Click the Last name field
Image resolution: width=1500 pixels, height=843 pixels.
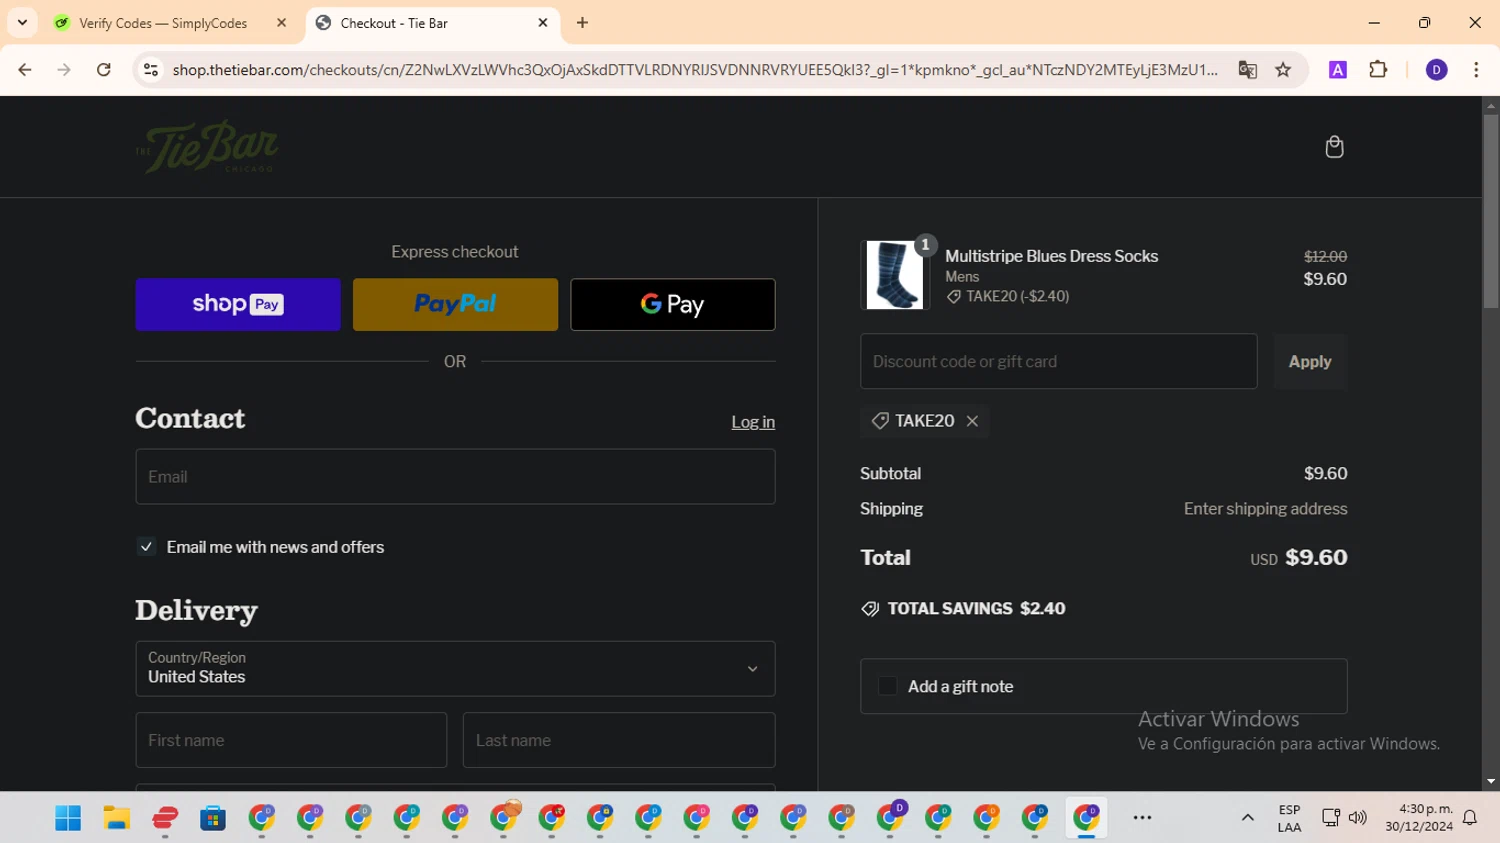(619, 740)
